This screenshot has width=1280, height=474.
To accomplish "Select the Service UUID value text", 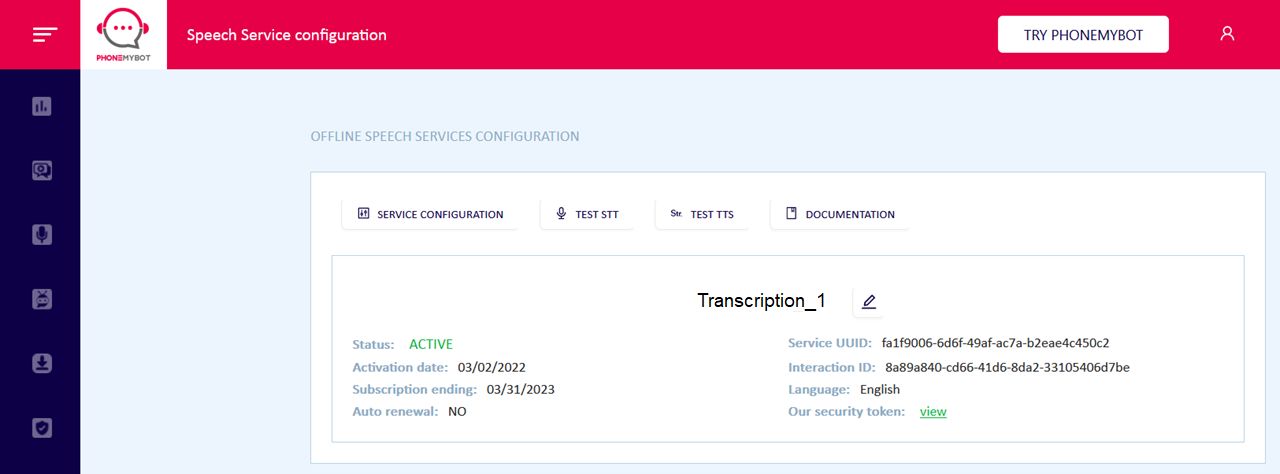I will pyautogui.click(x=995, y=343).
